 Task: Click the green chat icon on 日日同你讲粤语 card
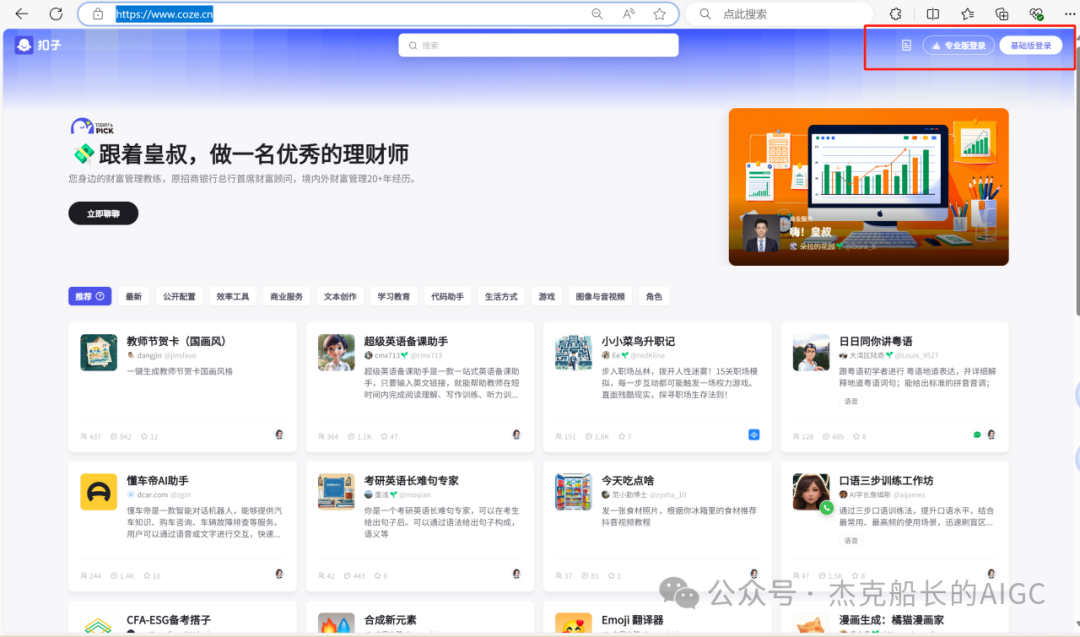[977, 435]
